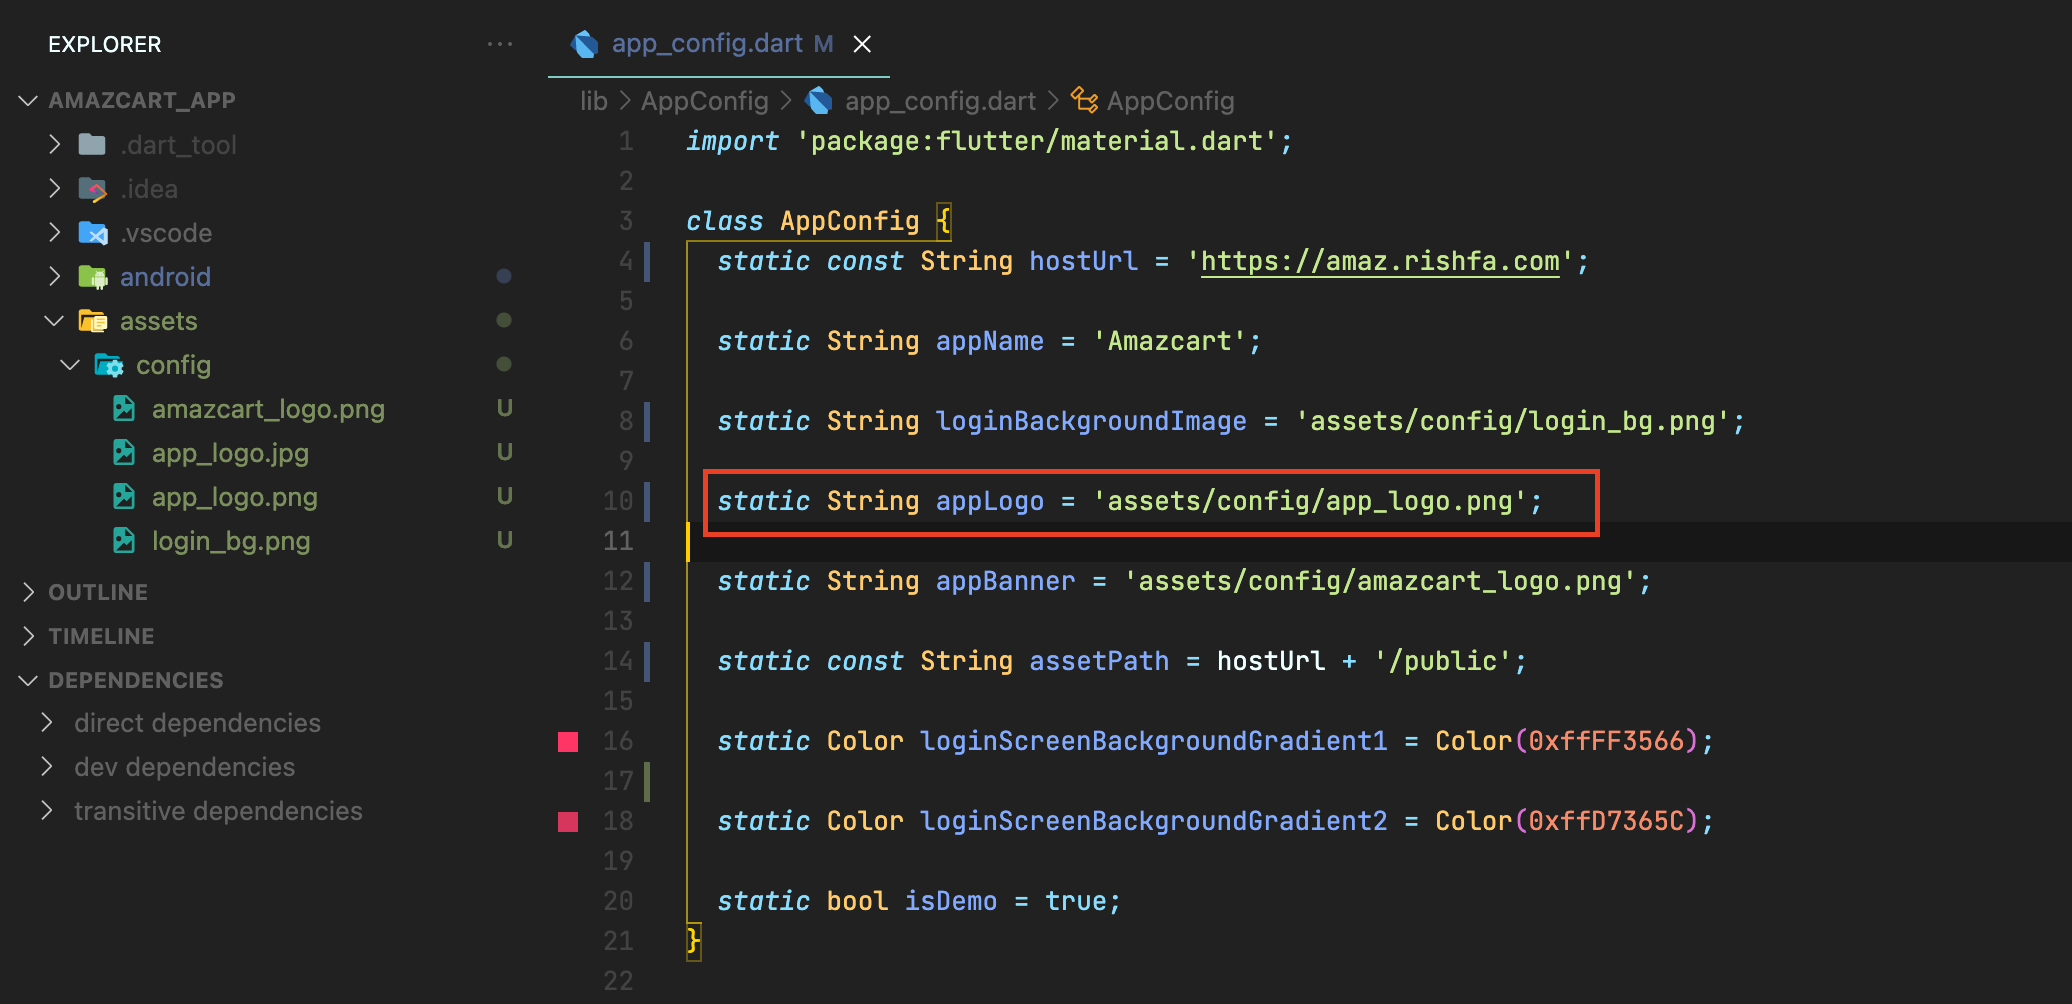Open login_bg.png from the file tree

pyautogui.click(x=231, y=541)
